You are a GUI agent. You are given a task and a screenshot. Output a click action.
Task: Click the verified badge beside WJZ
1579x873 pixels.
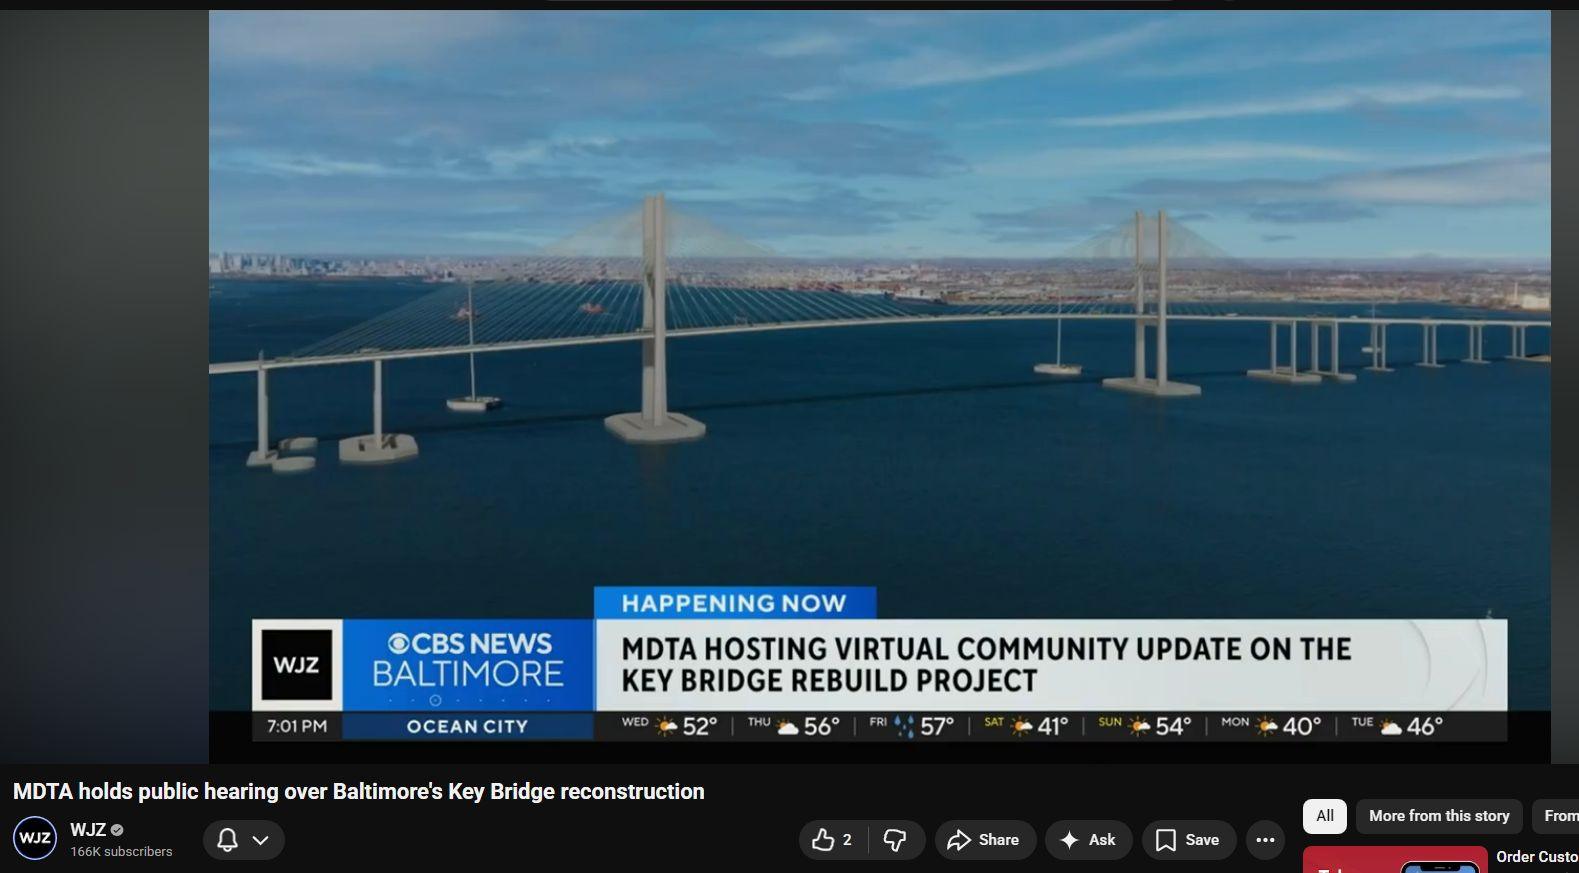pyautogui.click(x=117, y=830)
